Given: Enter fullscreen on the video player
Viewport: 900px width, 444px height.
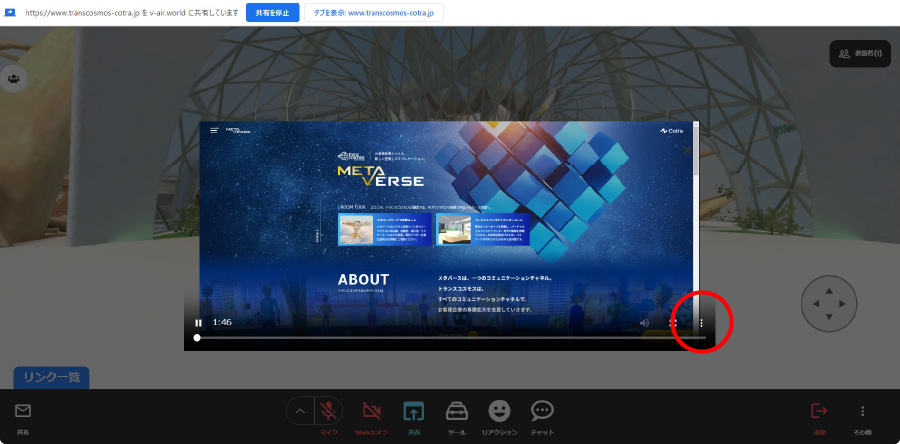Looking at the screenshot, I should (673, 323).
